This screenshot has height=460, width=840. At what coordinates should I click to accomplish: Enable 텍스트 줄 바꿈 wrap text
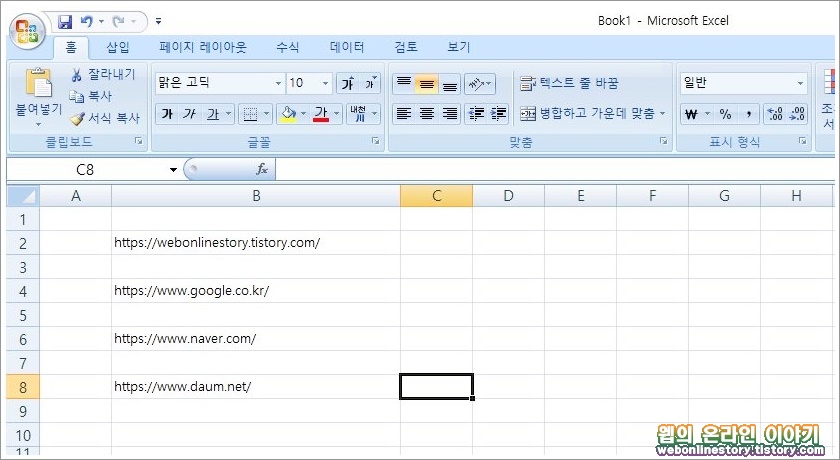pyautogui.click(x=569, y=83)
